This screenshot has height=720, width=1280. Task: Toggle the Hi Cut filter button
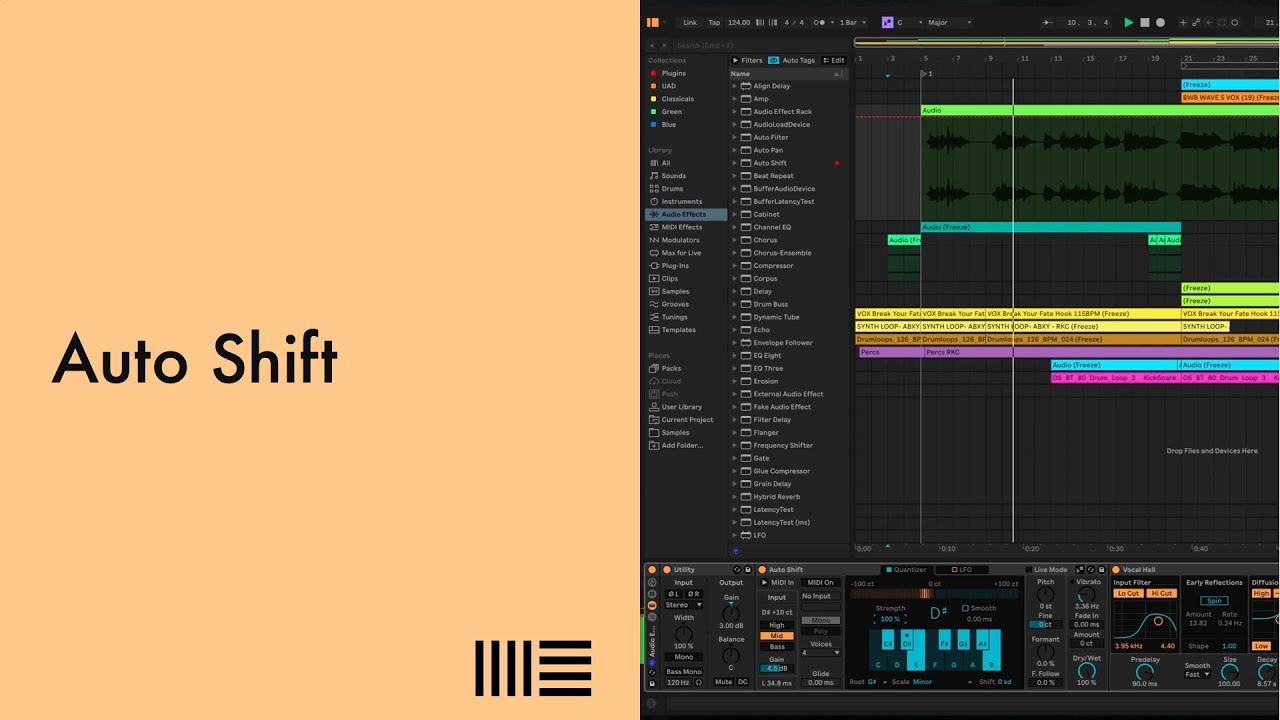(1161, 593)
